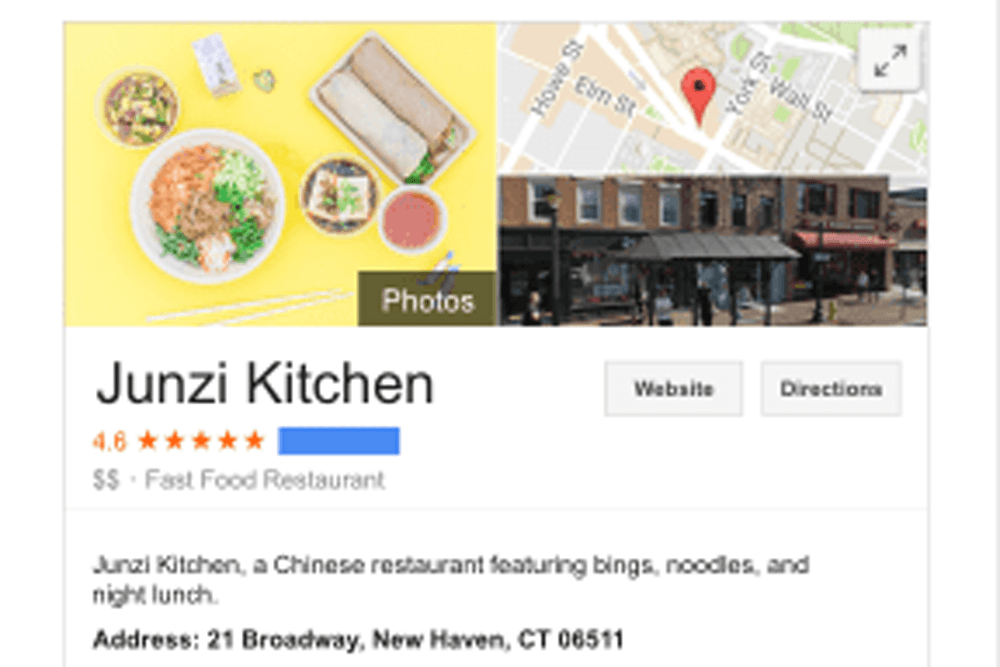Click the $$ price level indicator

pos(106,480)
